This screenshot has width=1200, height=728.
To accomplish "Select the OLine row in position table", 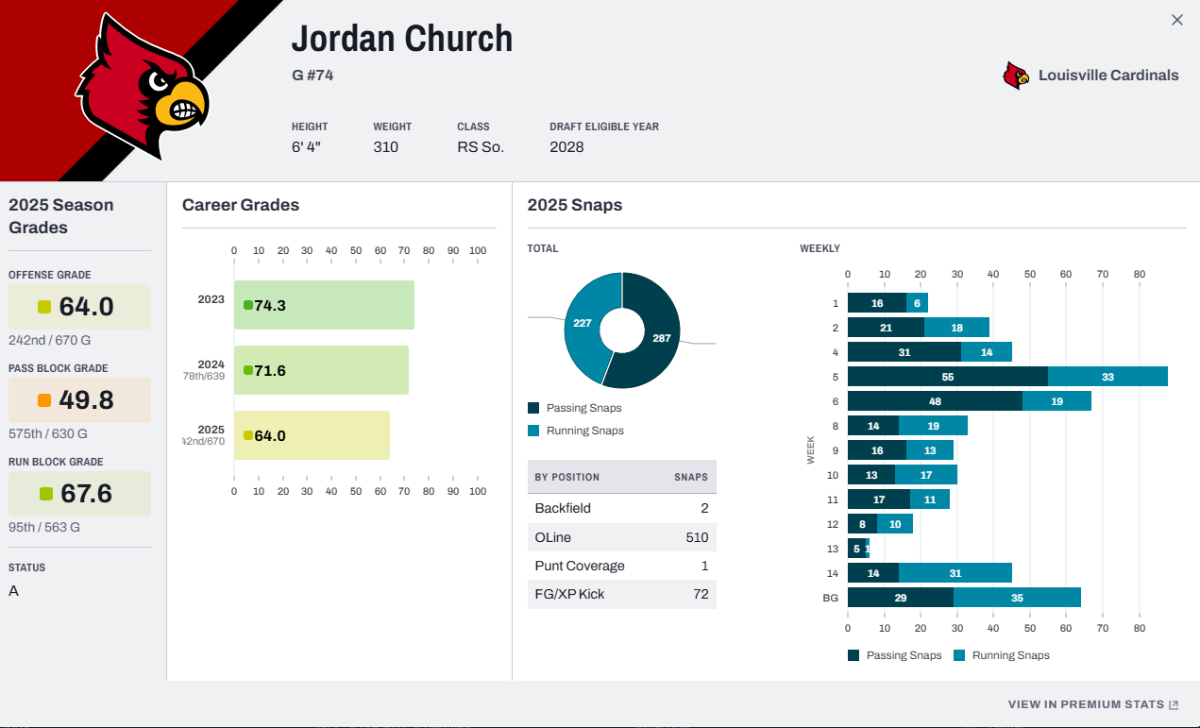I will [x=622, y=537].
